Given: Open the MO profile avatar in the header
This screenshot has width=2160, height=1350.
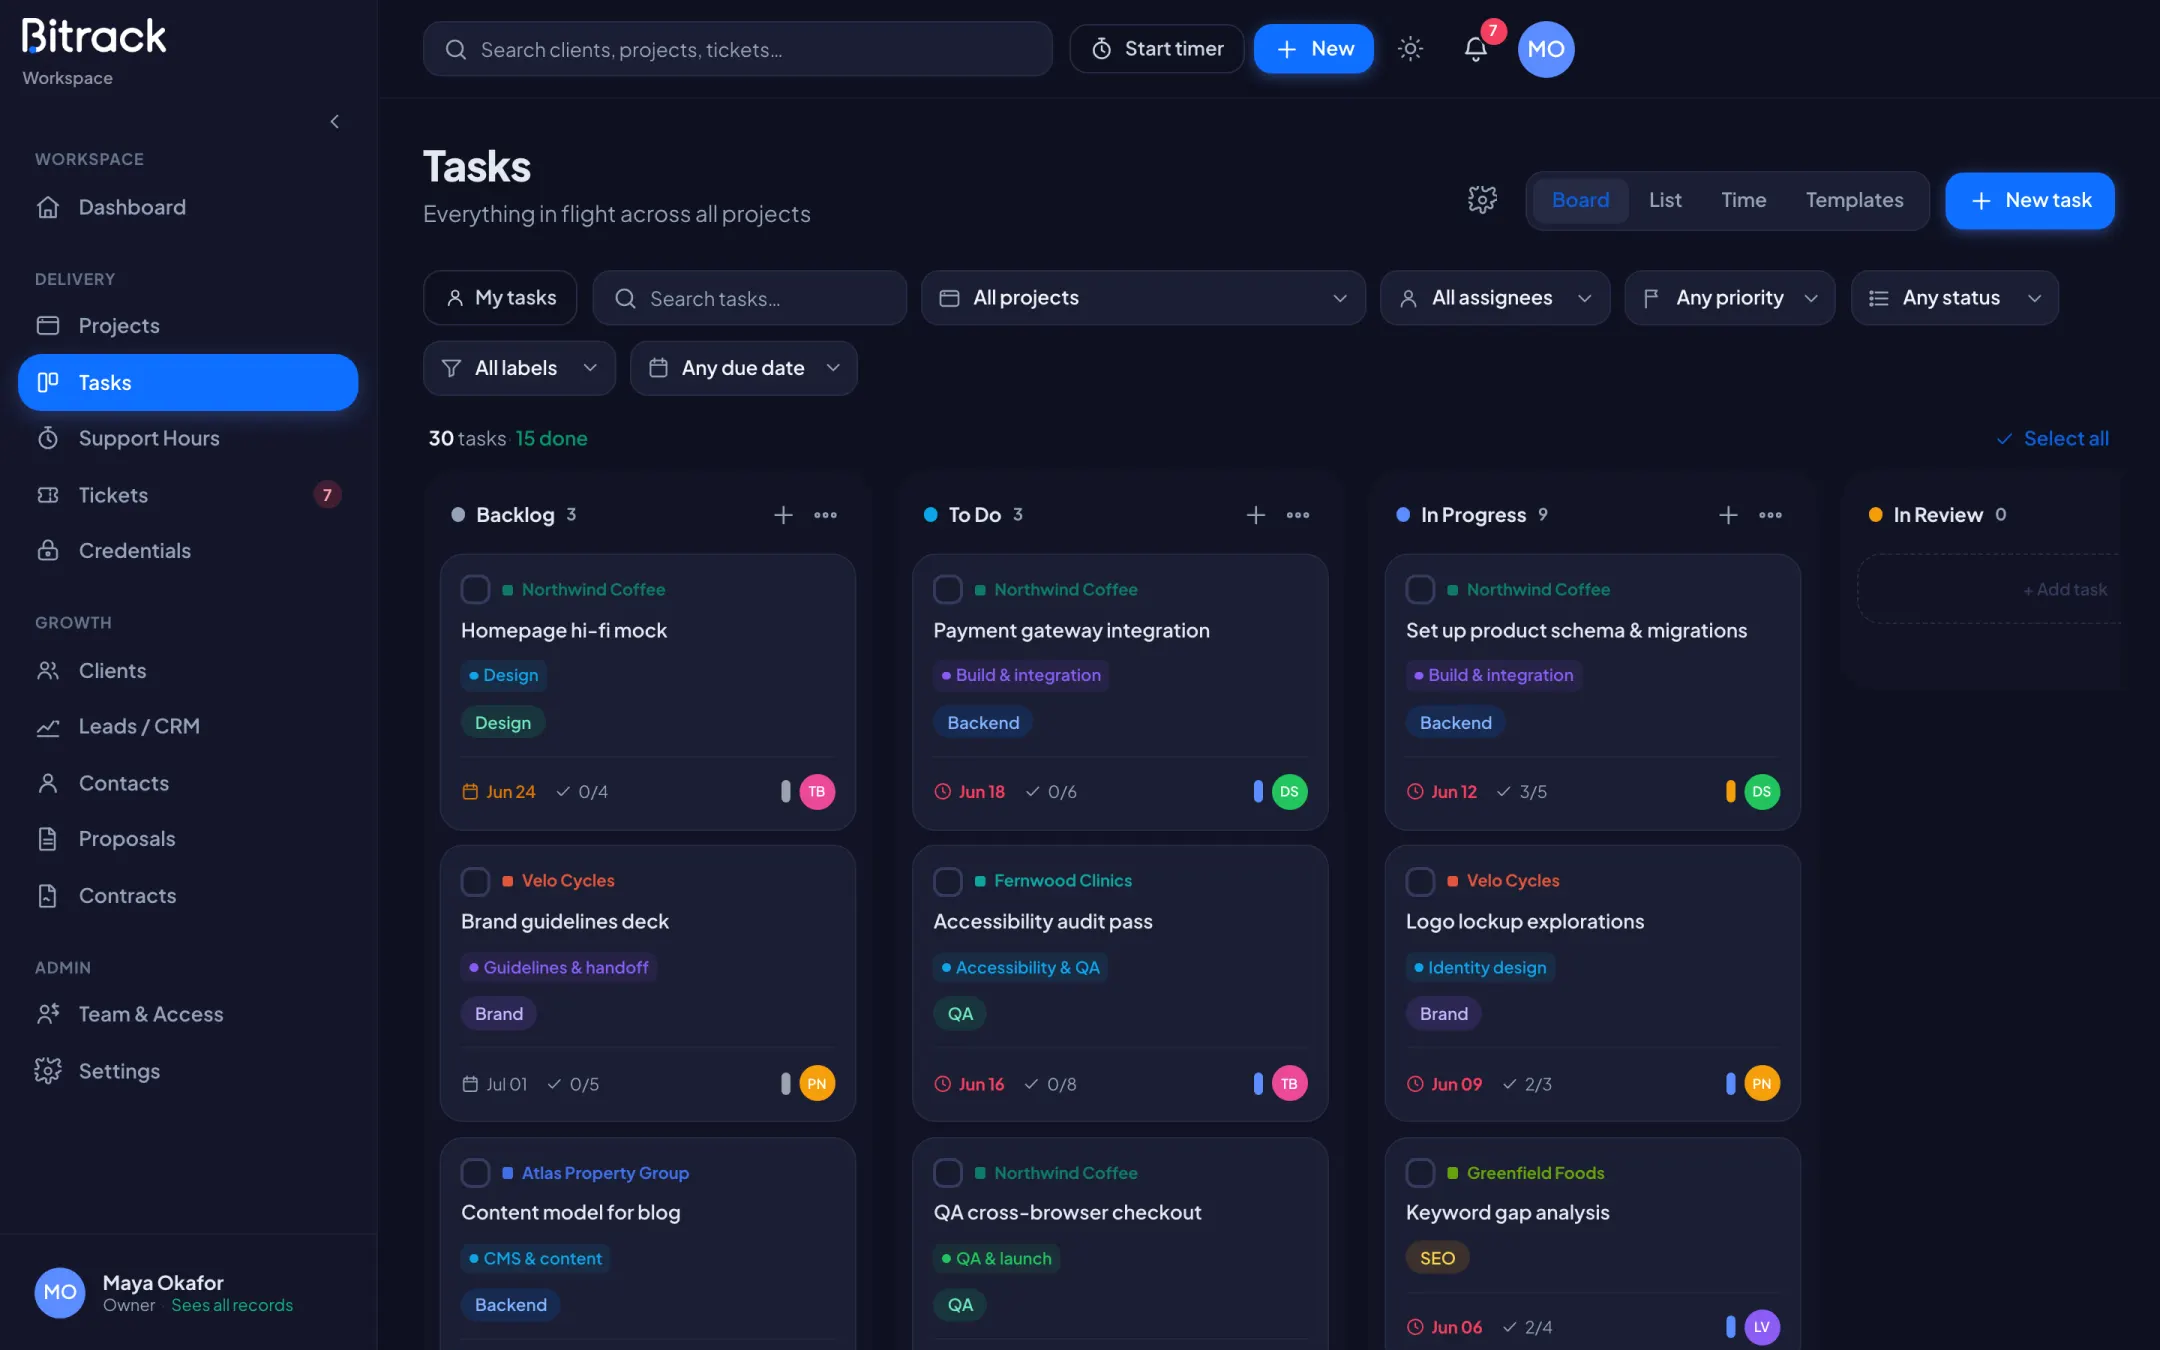Looking at the screenshot, I should click(x=1546, y=49).
